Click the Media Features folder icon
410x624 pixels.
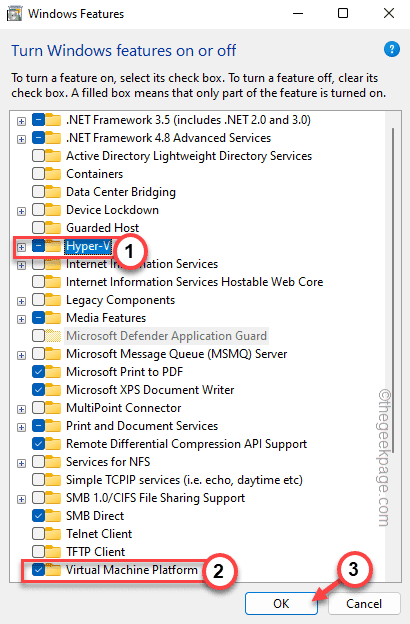point(53,318)
